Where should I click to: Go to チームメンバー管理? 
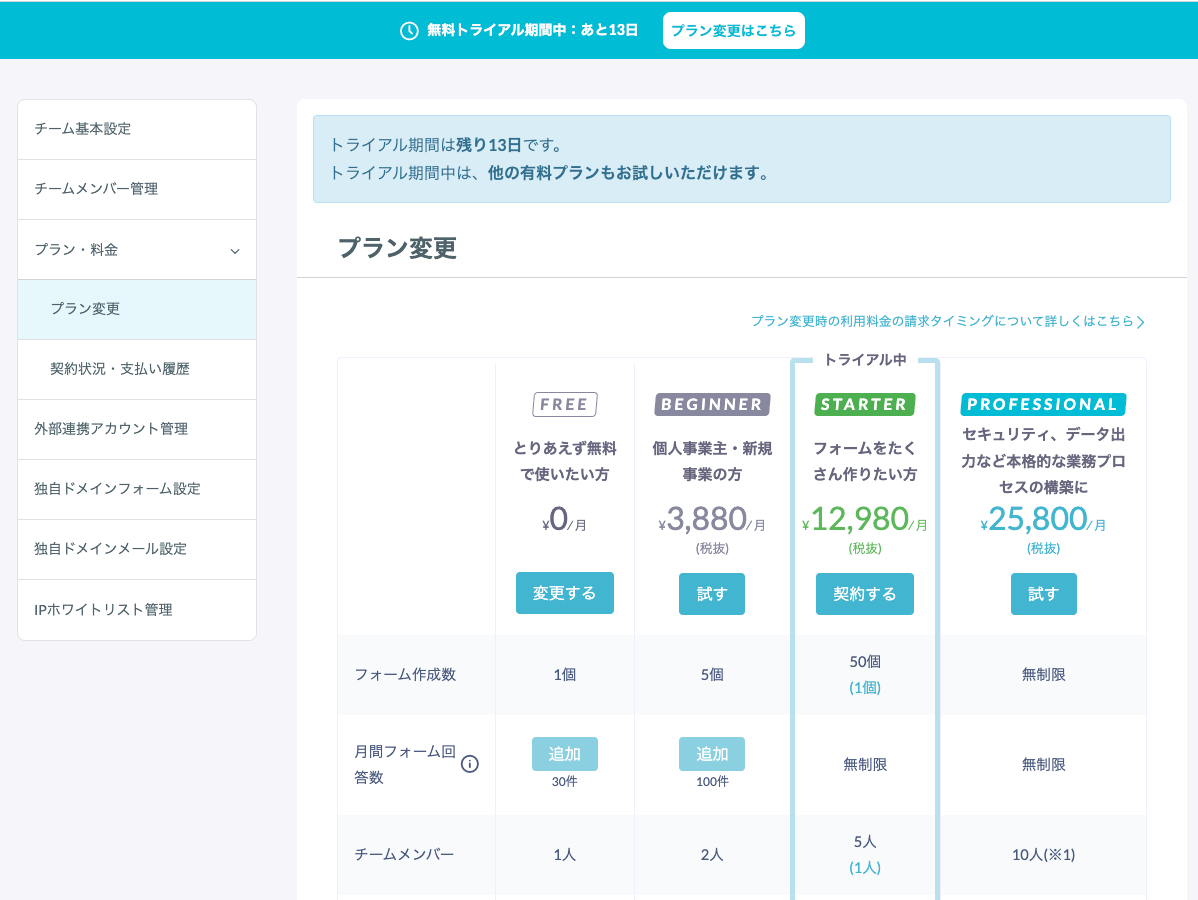pos(137,189)
